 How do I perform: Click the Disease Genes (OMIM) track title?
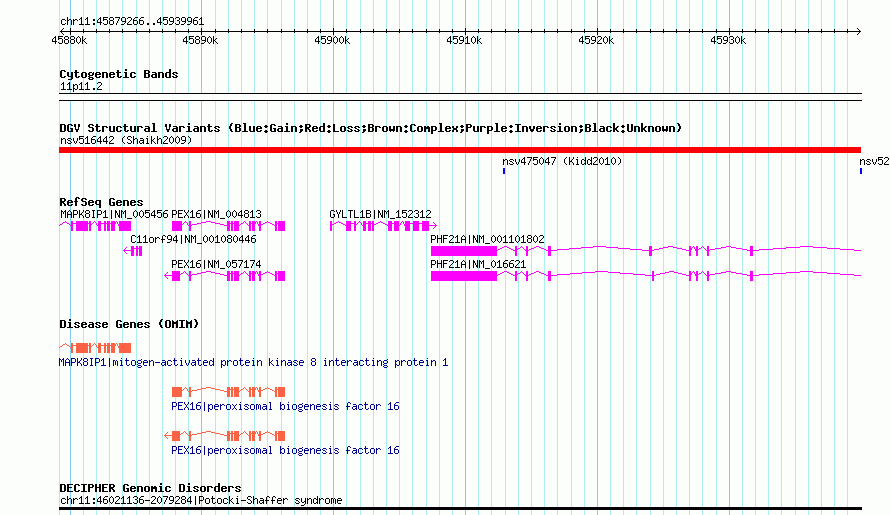click(x=129, y=324)
